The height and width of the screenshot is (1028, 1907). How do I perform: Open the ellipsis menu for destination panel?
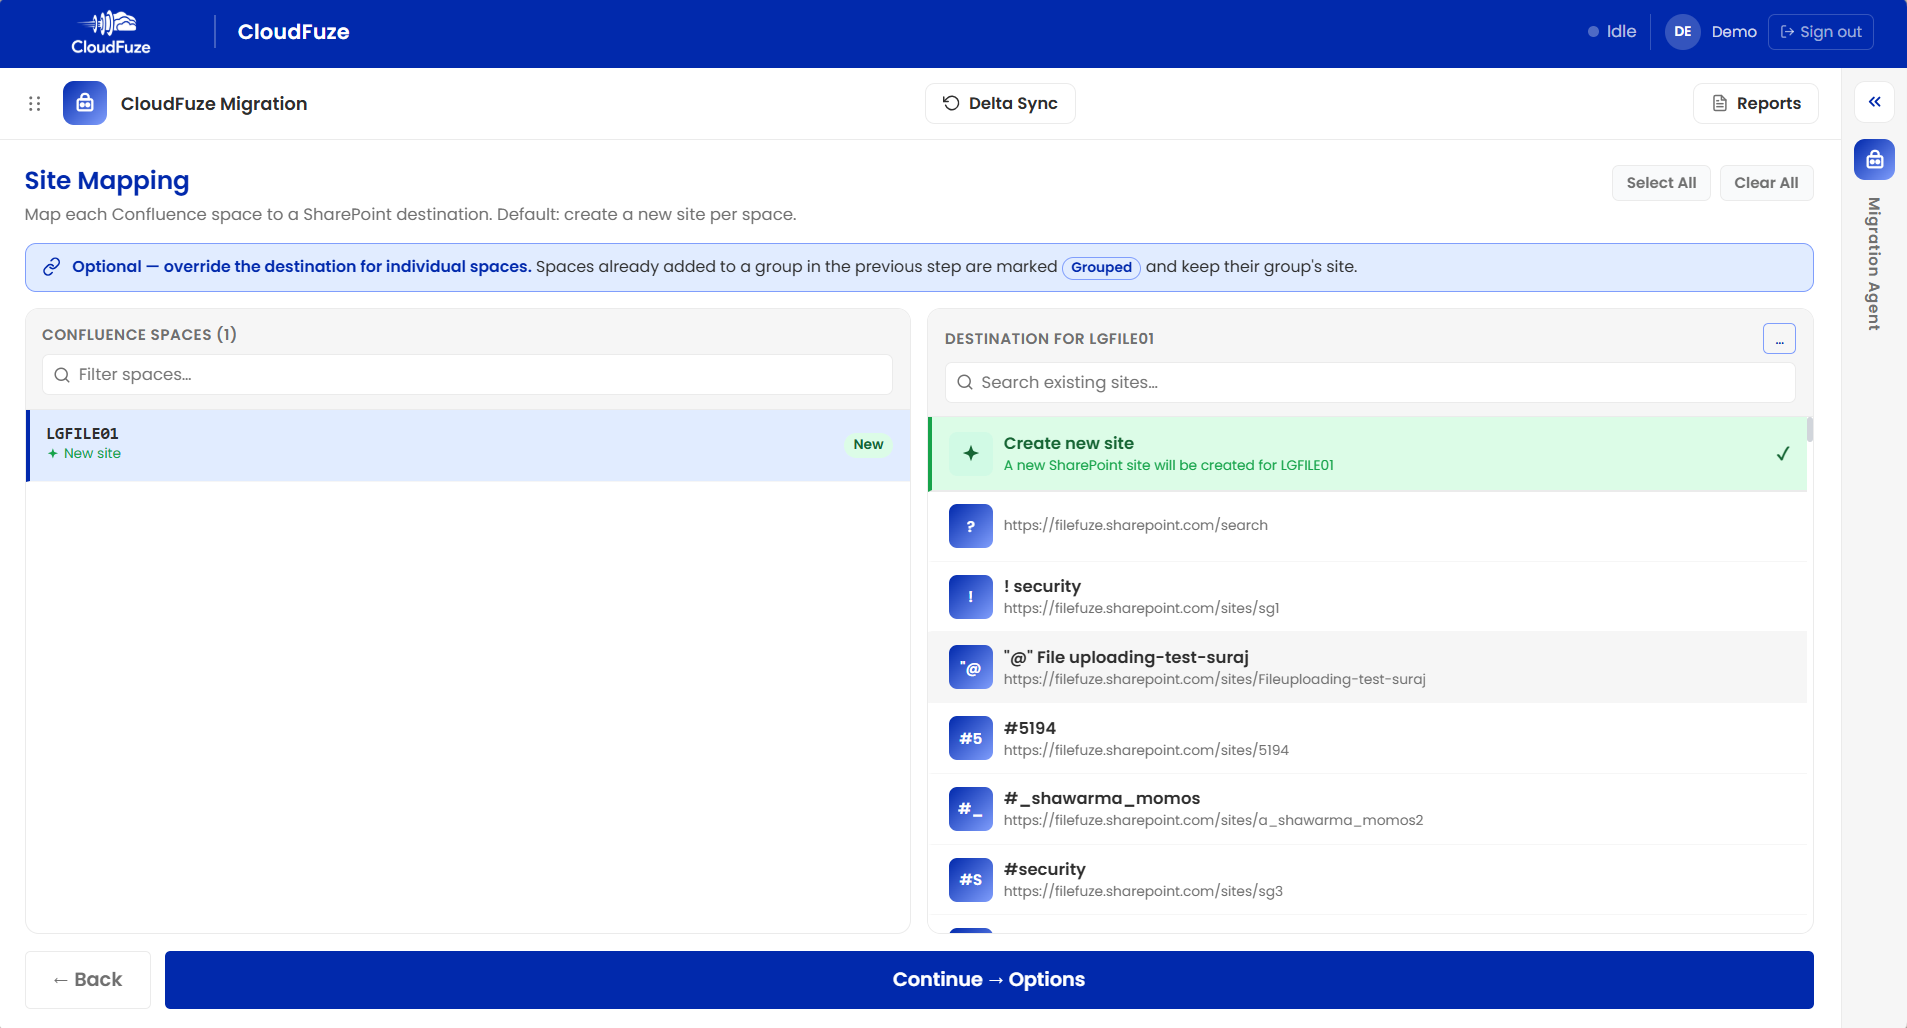click(1779, 339)
